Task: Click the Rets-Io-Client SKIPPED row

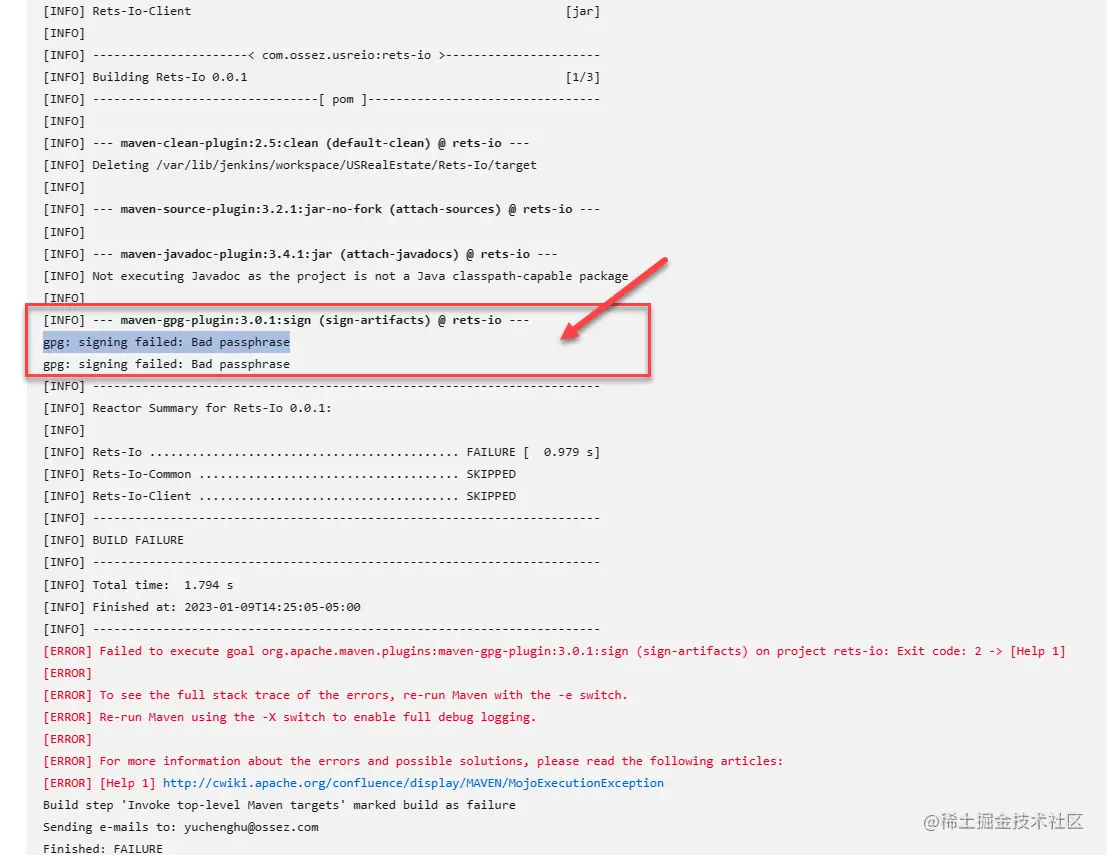Action: (279, 496)
